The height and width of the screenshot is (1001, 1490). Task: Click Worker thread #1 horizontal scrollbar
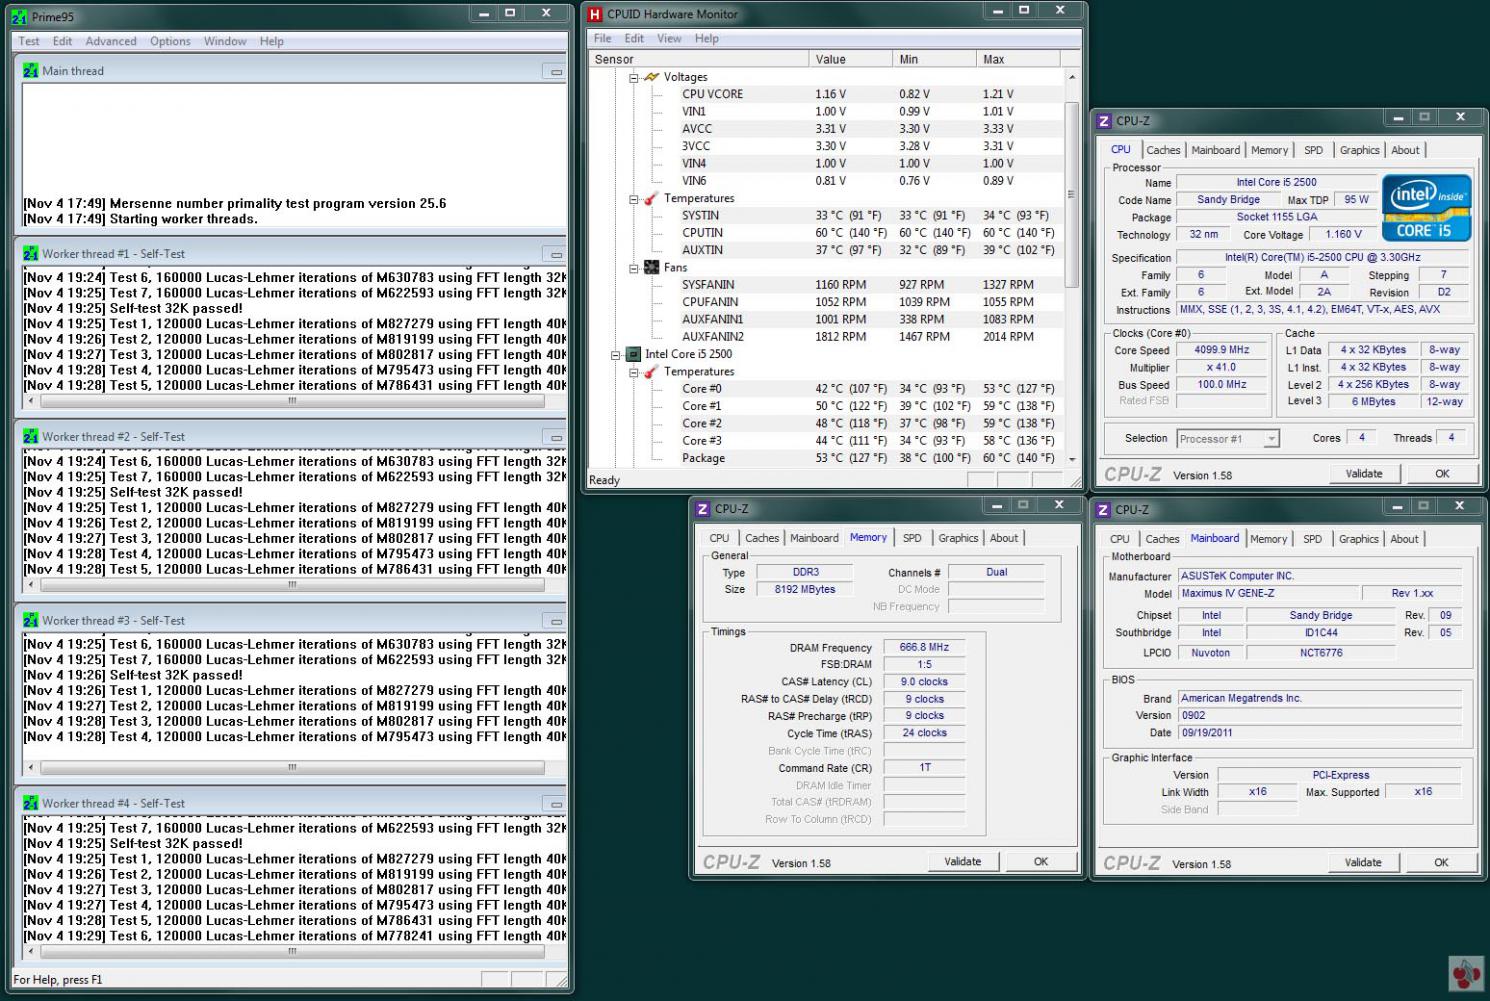[292, 401]
